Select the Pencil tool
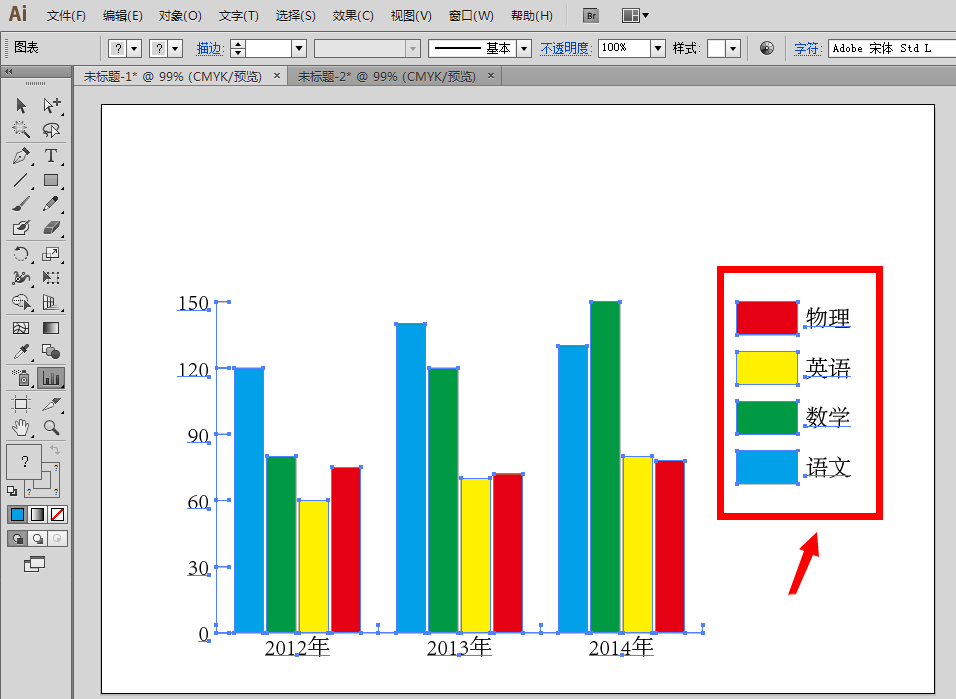Viewport: 956px width, 699px height. point(51,204)
